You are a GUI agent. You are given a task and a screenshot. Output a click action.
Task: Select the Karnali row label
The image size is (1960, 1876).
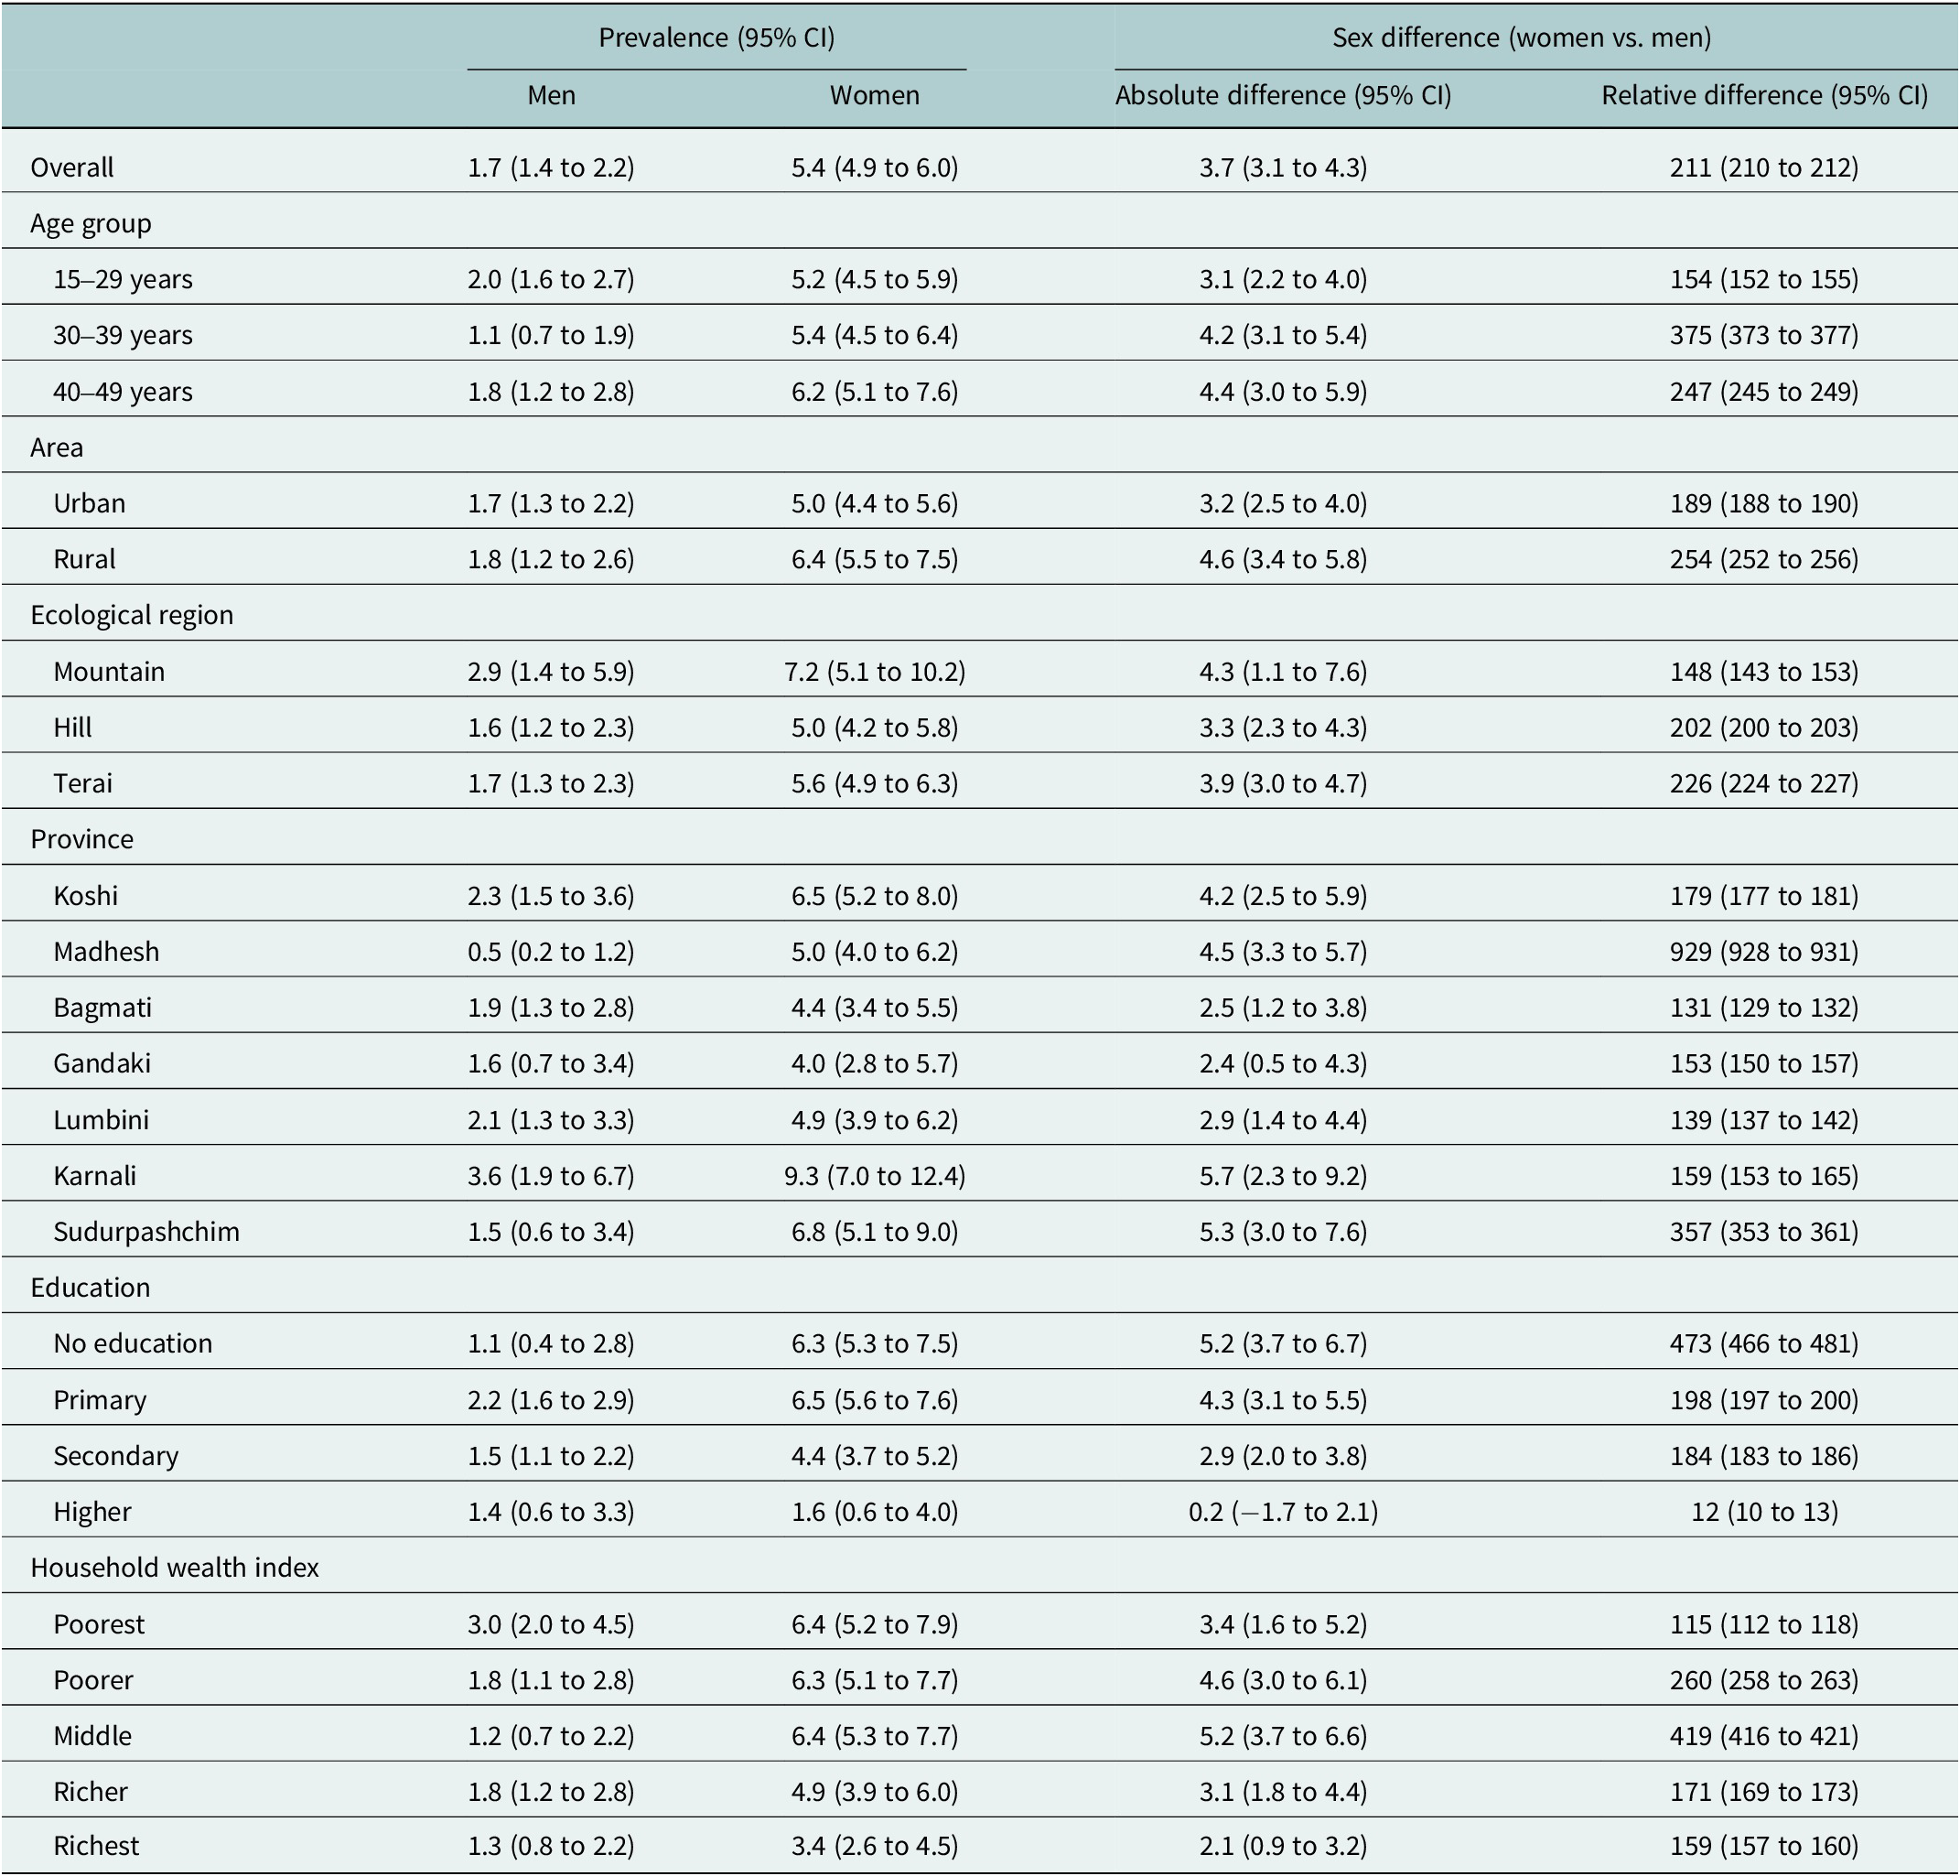tap(95, 1175)
